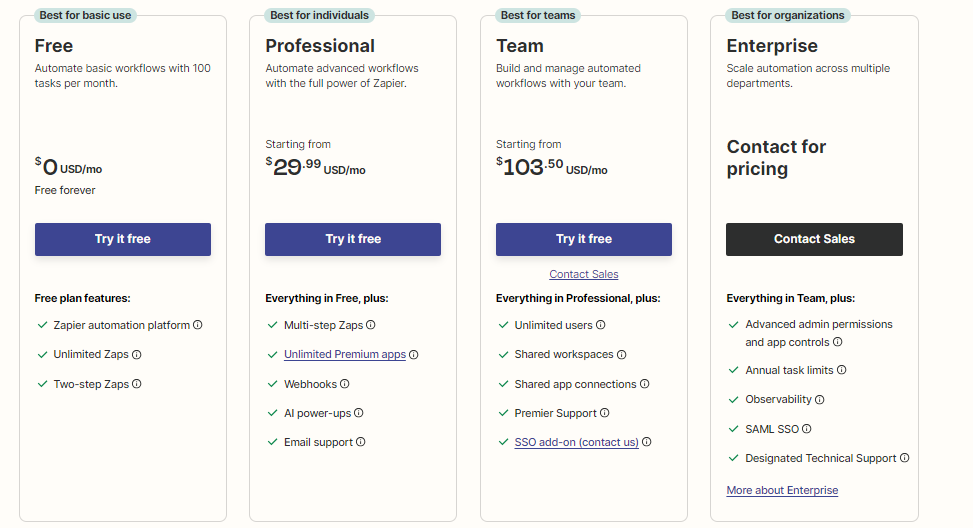Click info icon beside Observability
Viewport: 973px width, 528px height.
point(820,400)
